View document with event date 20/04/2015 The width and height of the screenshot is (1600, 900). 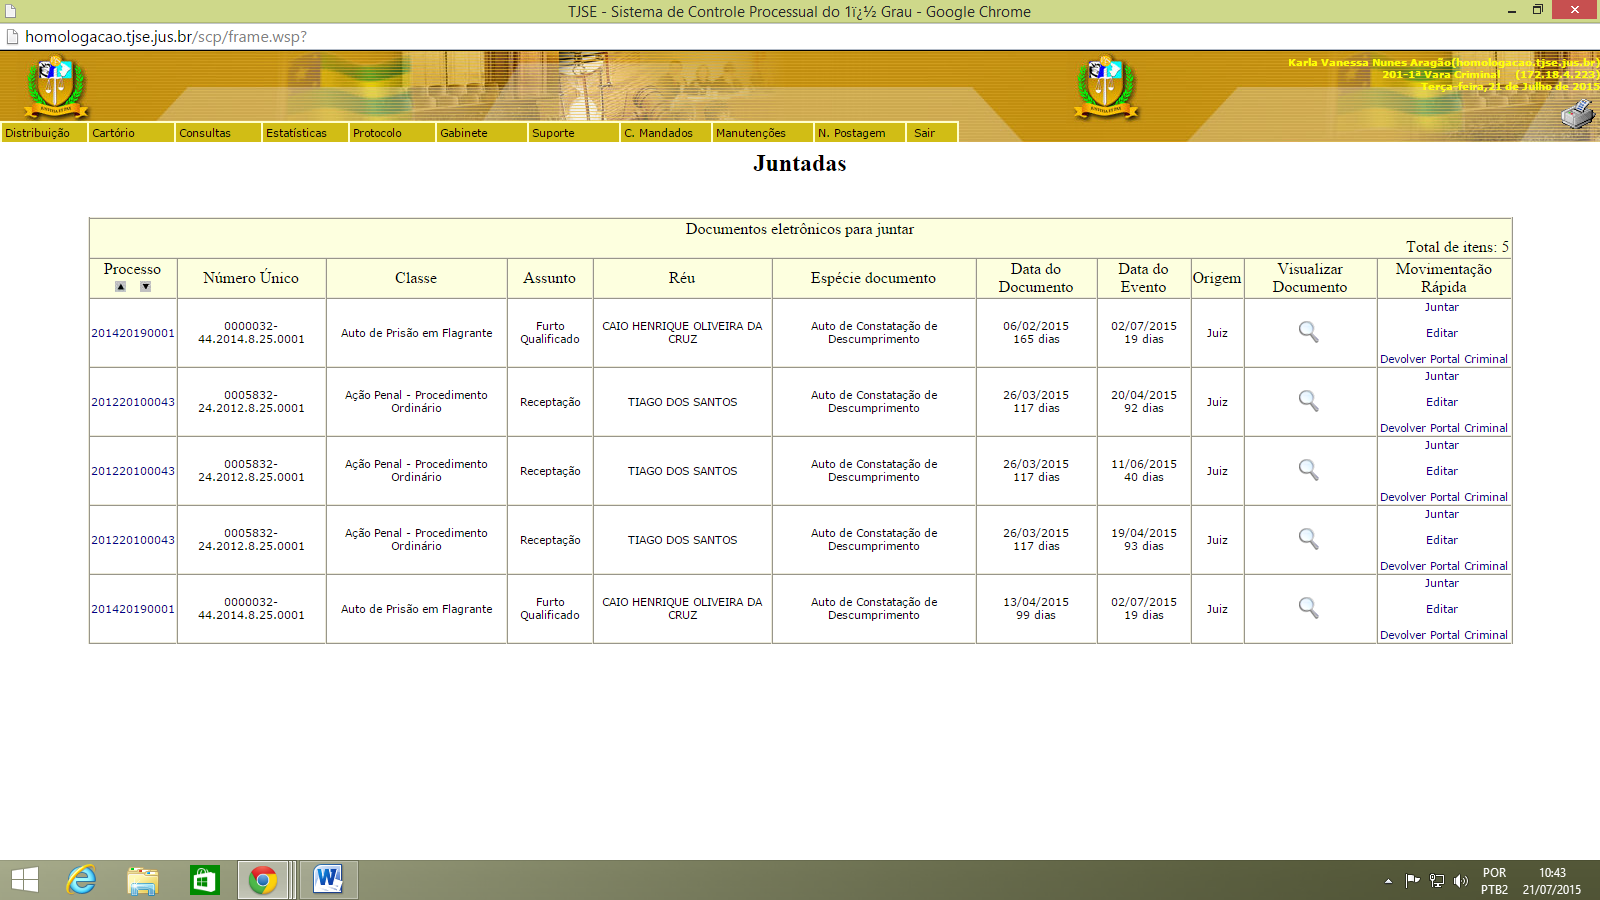pyautogui.click(x=1308, y=401)
